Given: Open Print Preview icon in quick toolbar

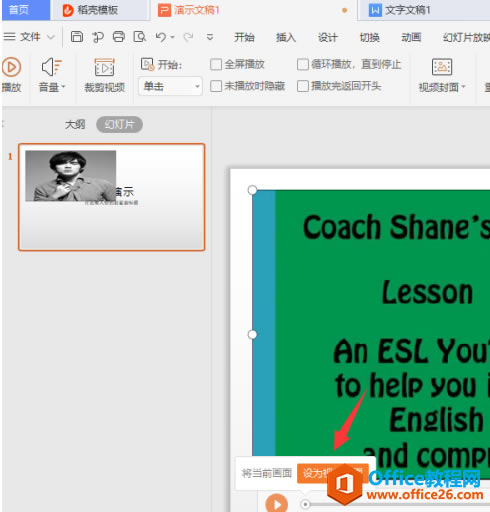Looking at the screenshot, I should point(140,37).
